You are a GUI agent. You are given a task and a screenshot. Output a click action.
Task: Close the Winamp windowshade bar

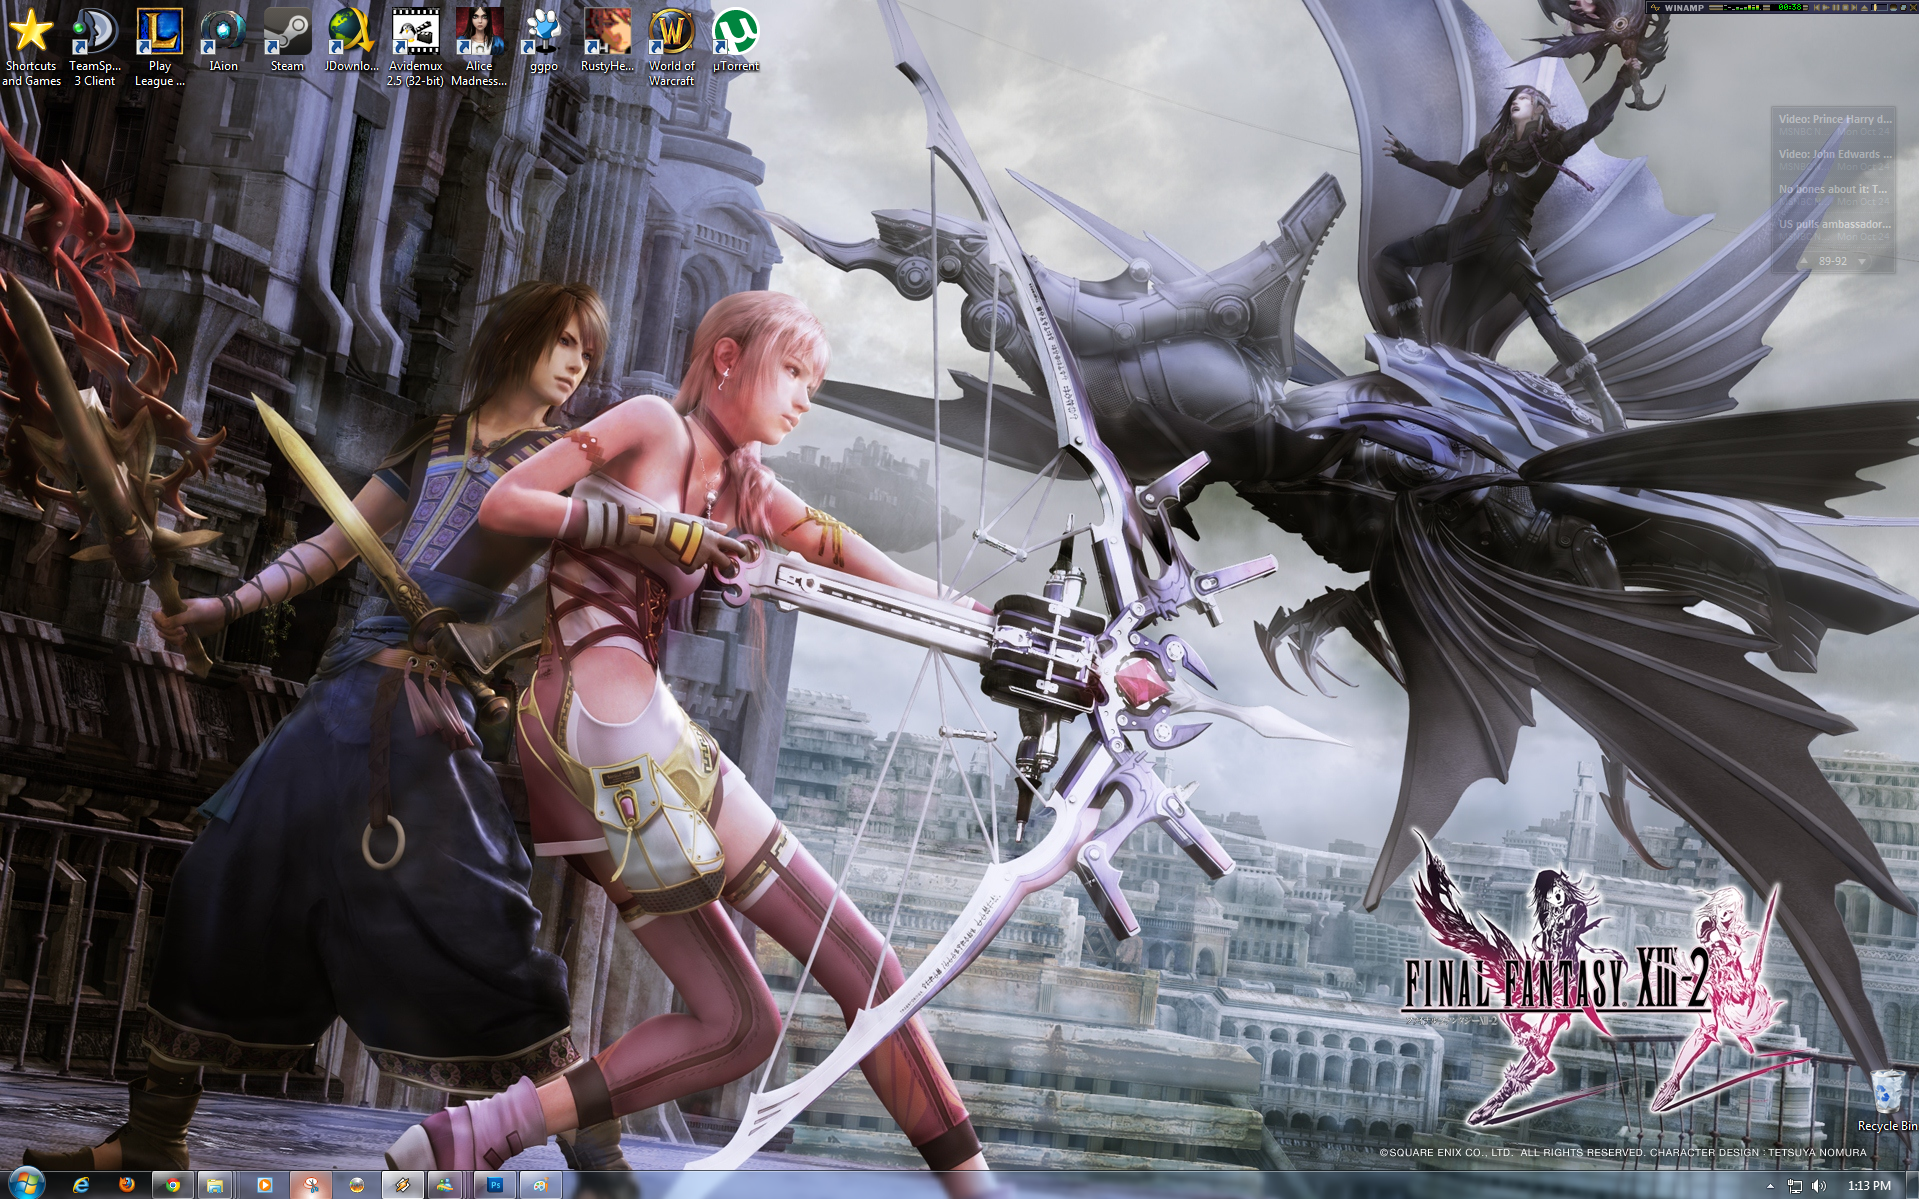1913,7
